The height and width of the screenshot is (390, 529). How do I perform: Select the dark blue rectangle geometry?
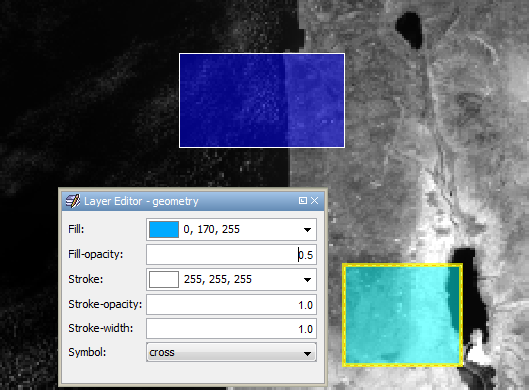pos(262,100)
